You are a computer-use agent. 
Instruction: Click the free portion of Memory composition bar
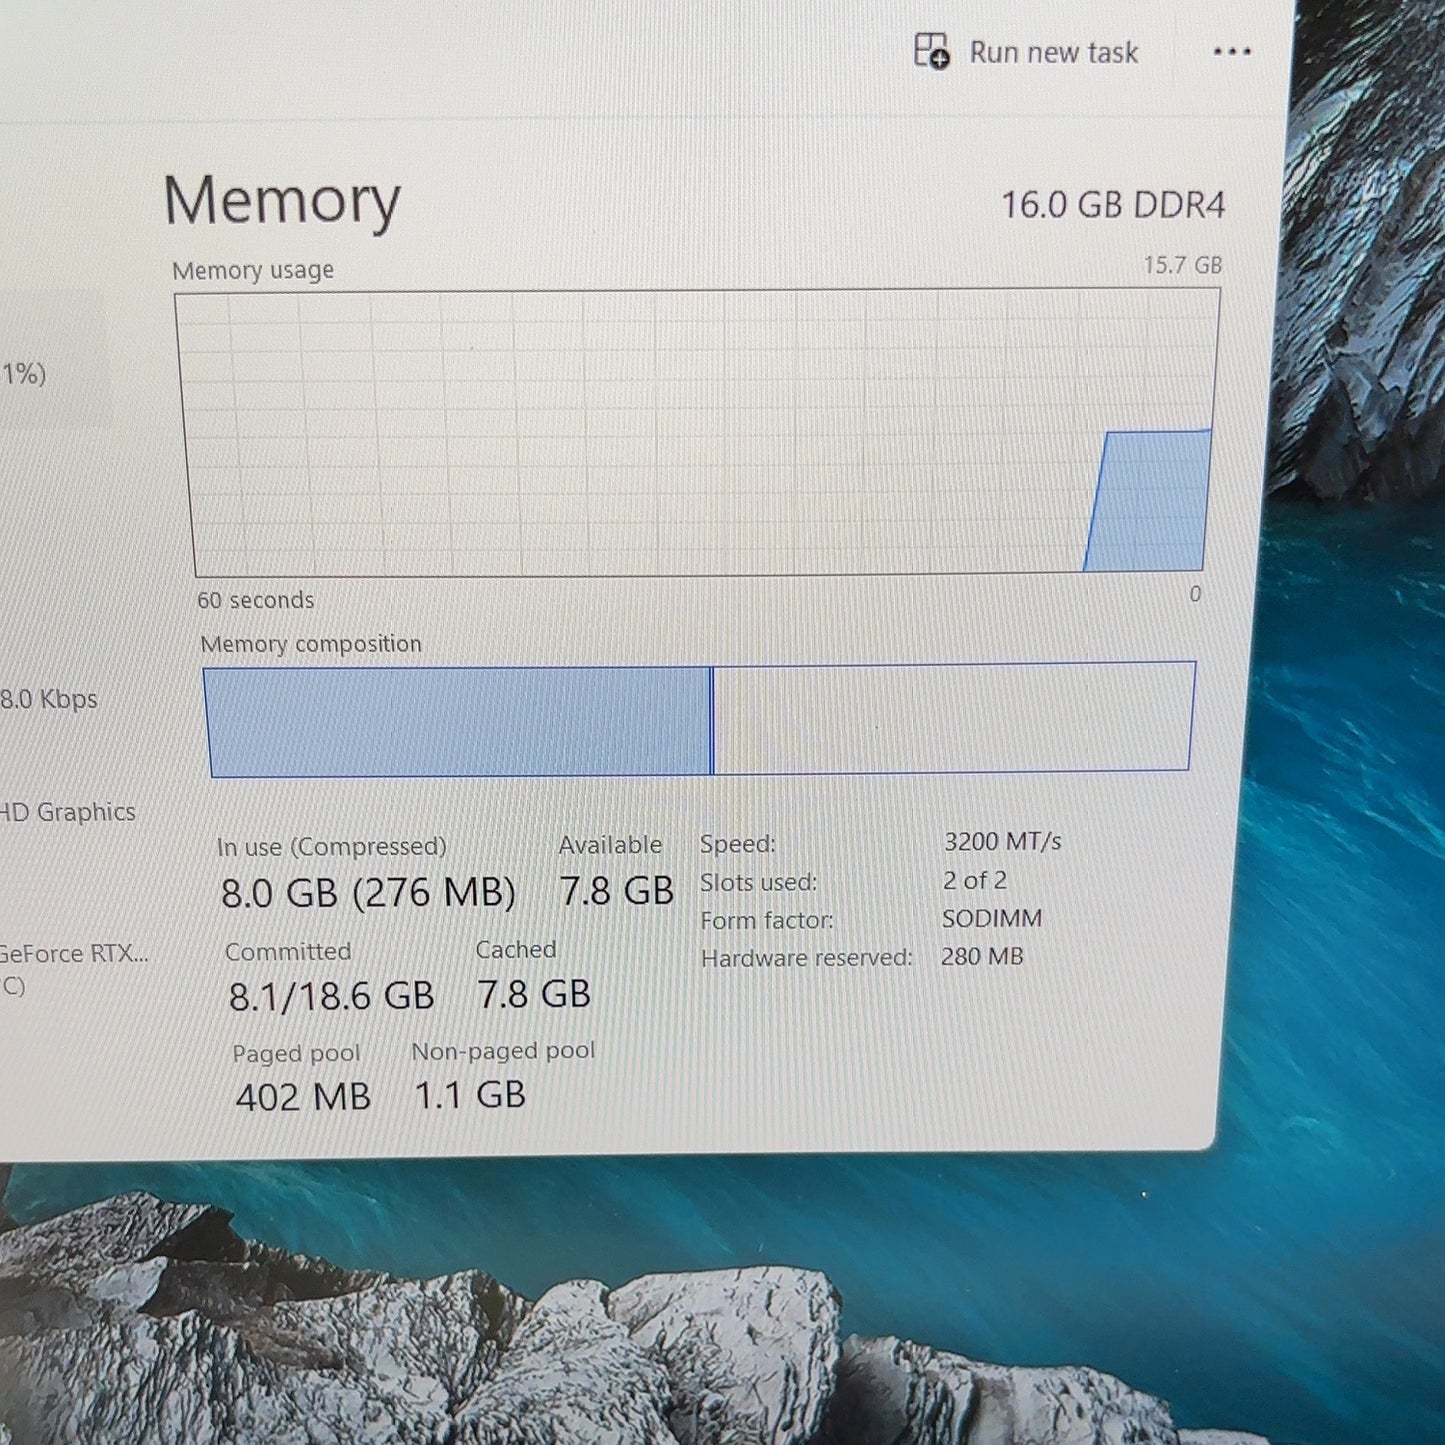point(954,717)
